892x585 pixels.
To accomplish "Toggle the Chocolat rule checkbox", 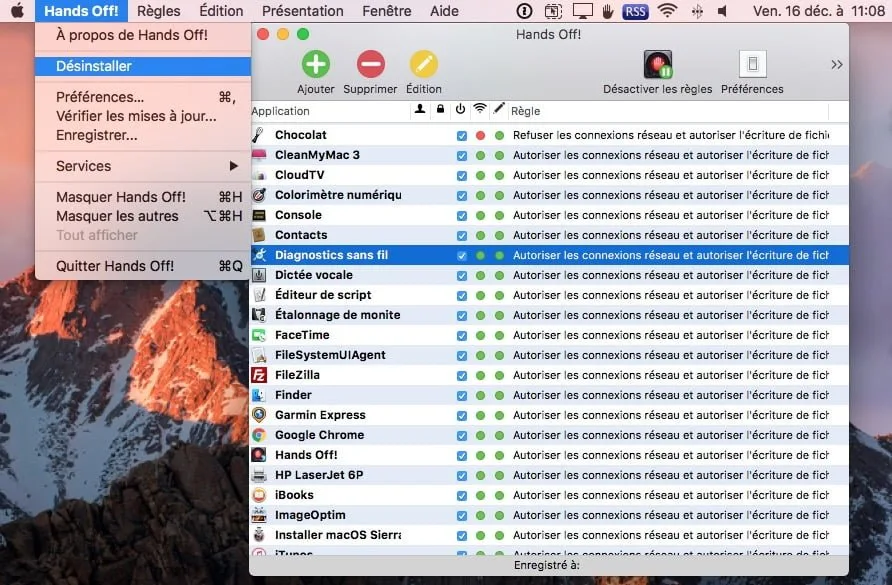I will pos(461,135).
